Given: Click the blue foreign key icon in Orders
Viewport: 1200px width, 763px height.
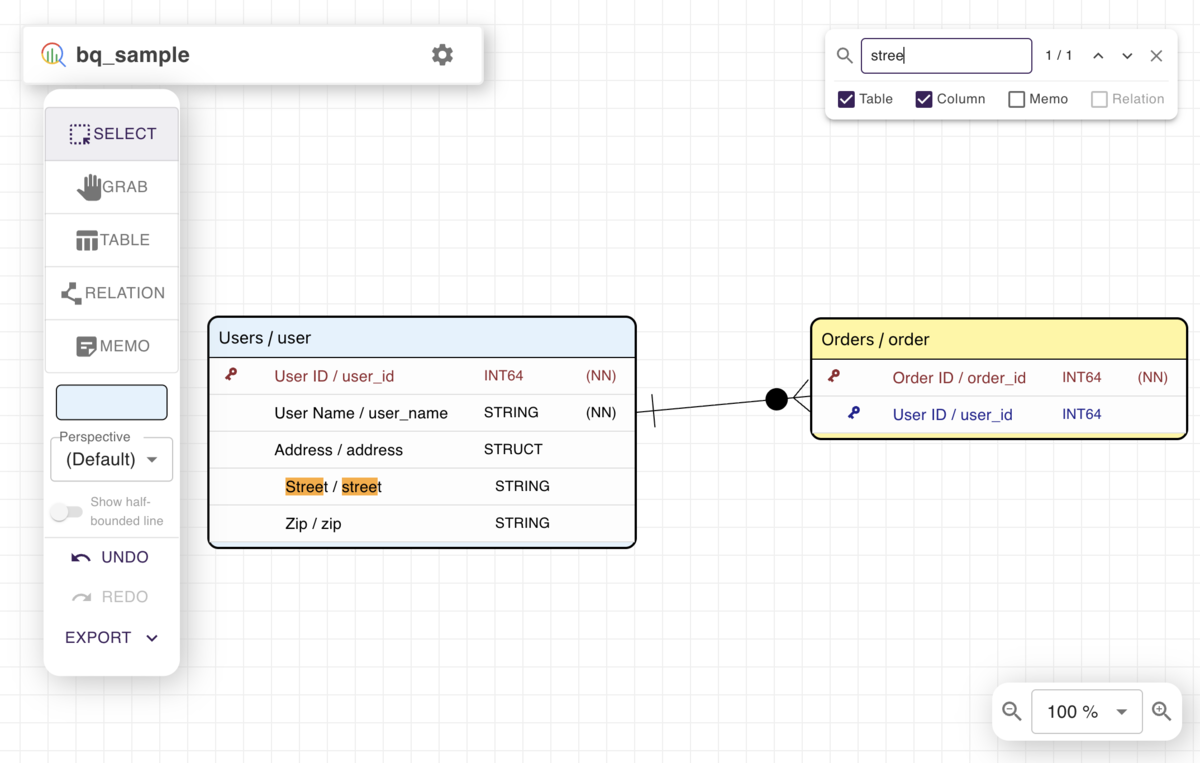Looking at the screenshot, I should [x=853, y=412].
